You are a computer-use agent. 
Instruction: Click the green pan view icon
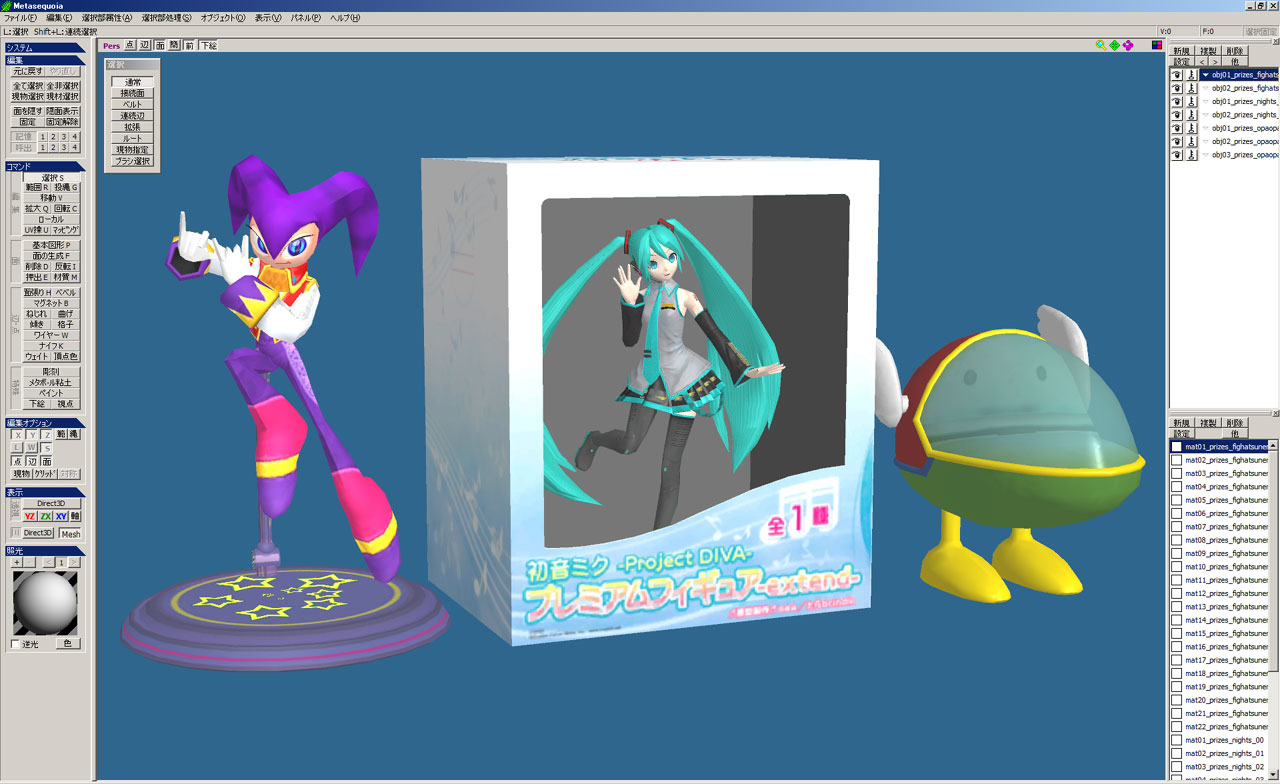click(1114, 45)
